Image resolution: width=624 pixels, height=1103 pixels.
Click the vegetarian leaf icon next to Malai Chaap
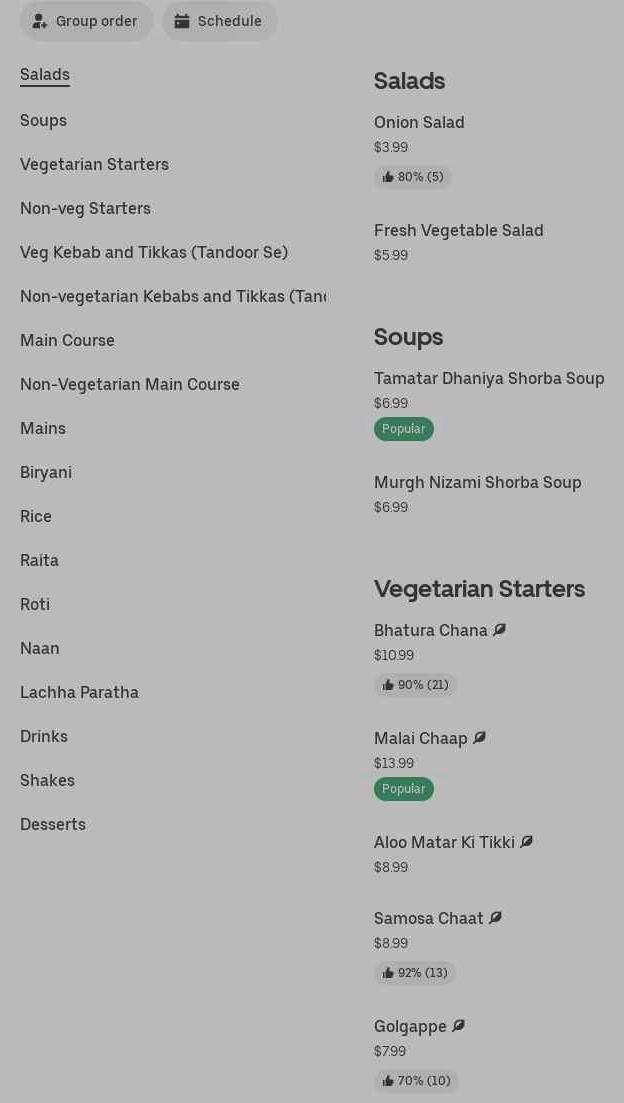tap(479, 738)
